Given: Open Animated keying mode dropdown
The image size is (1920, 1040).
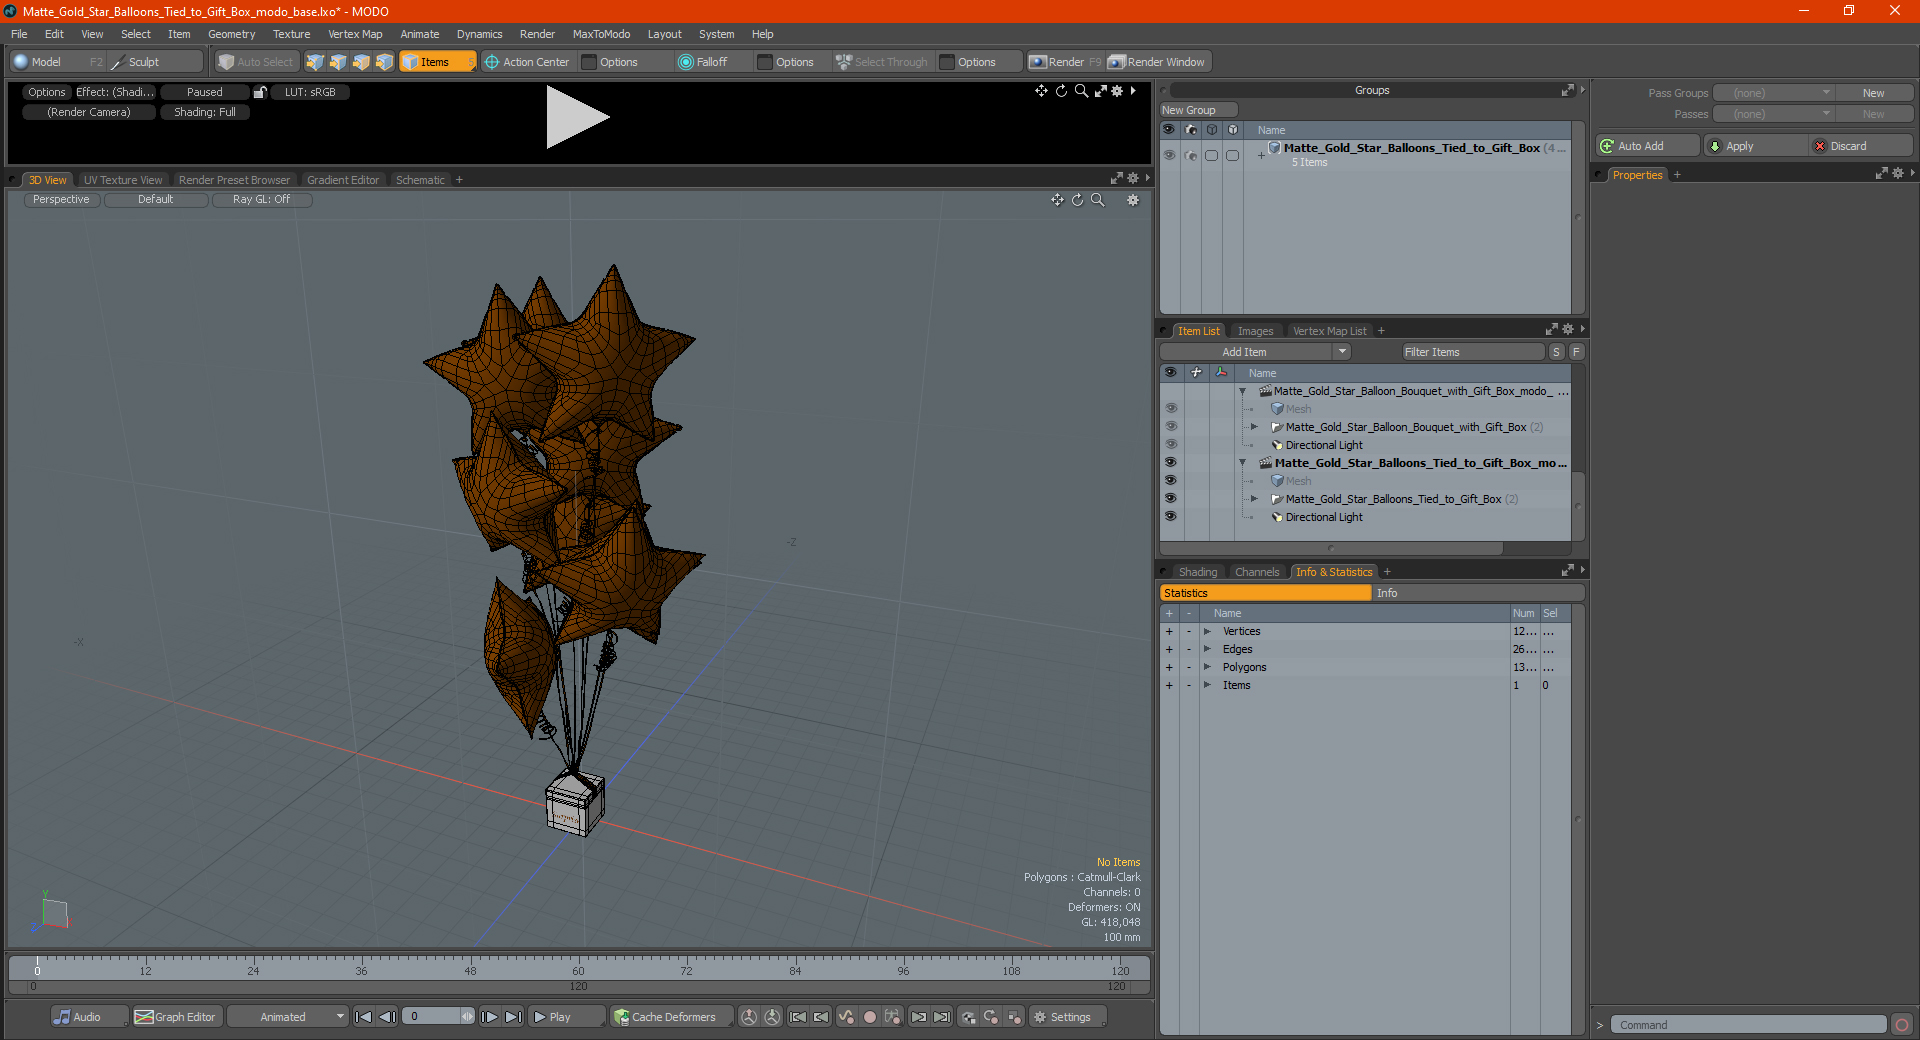Looking at the screenshot, I should click(x=288, y=1017).
